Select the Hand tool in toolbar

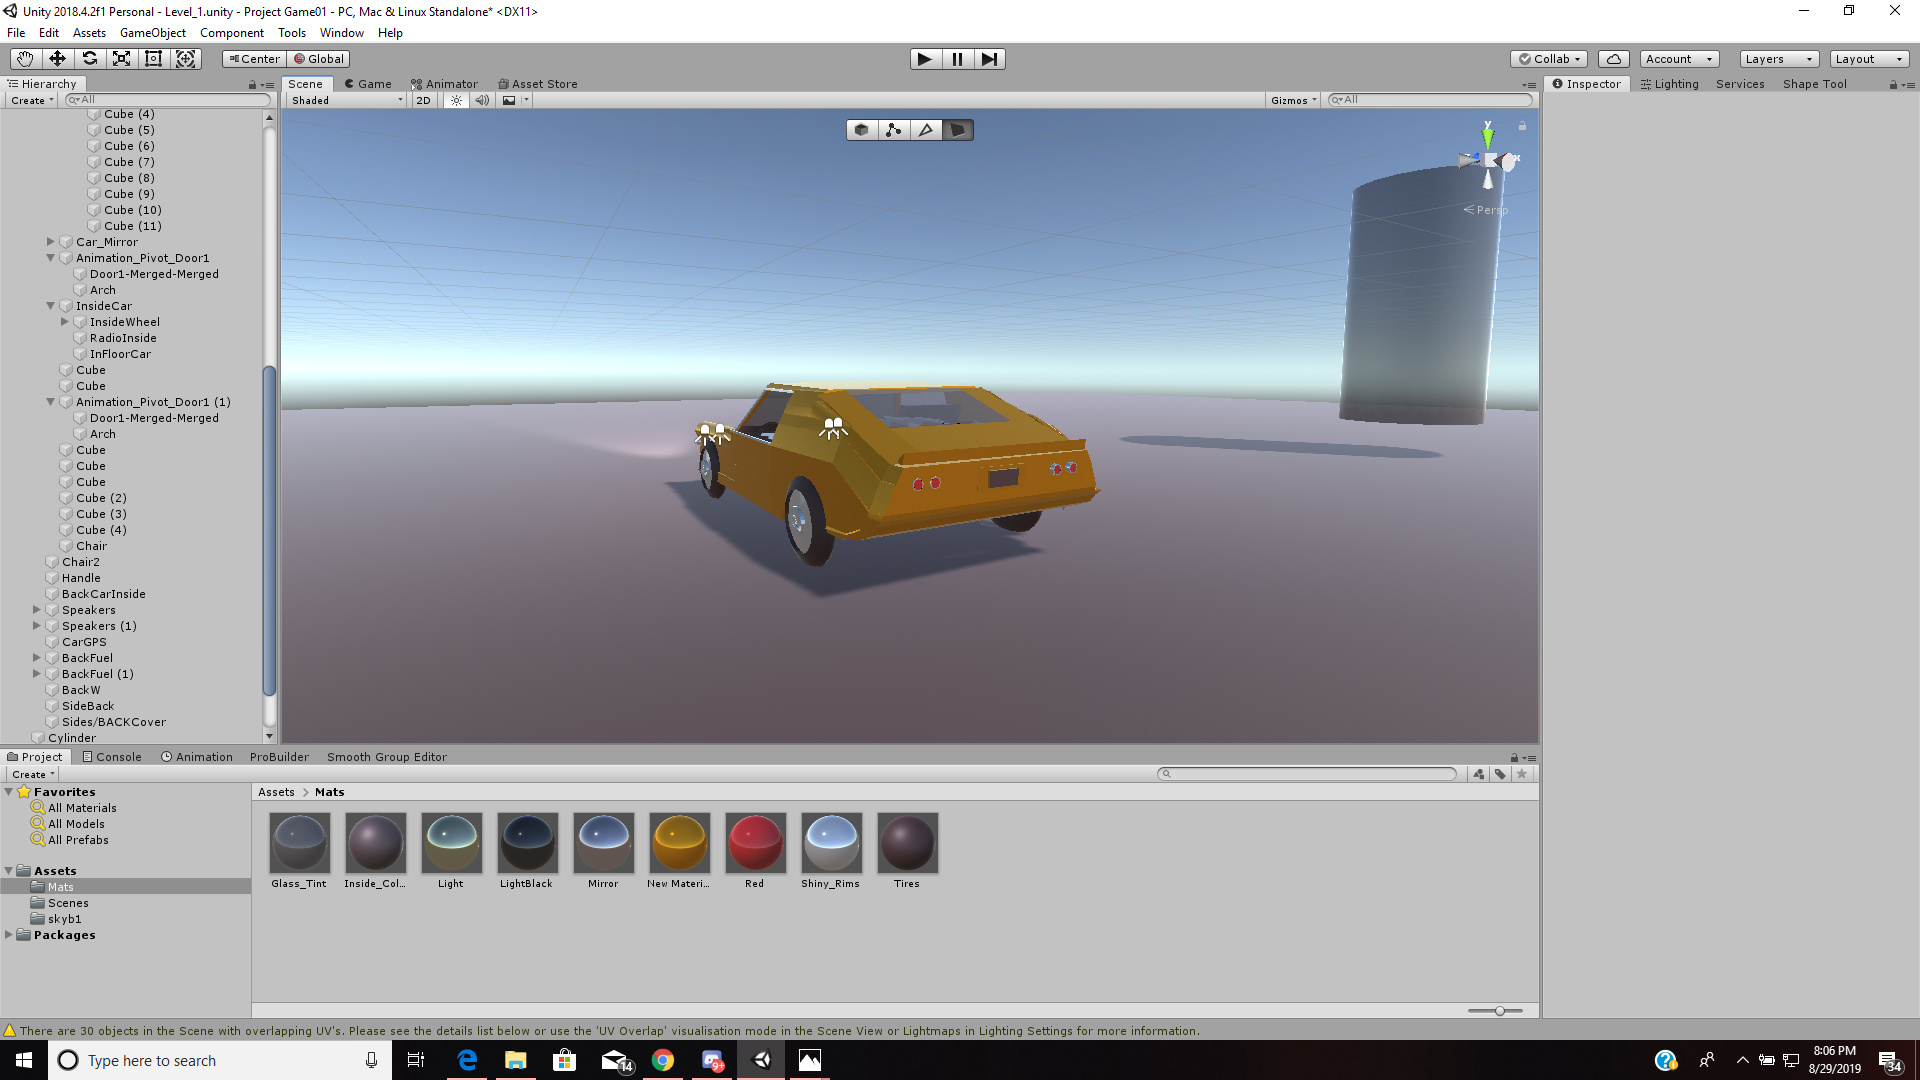pos(25,59)
